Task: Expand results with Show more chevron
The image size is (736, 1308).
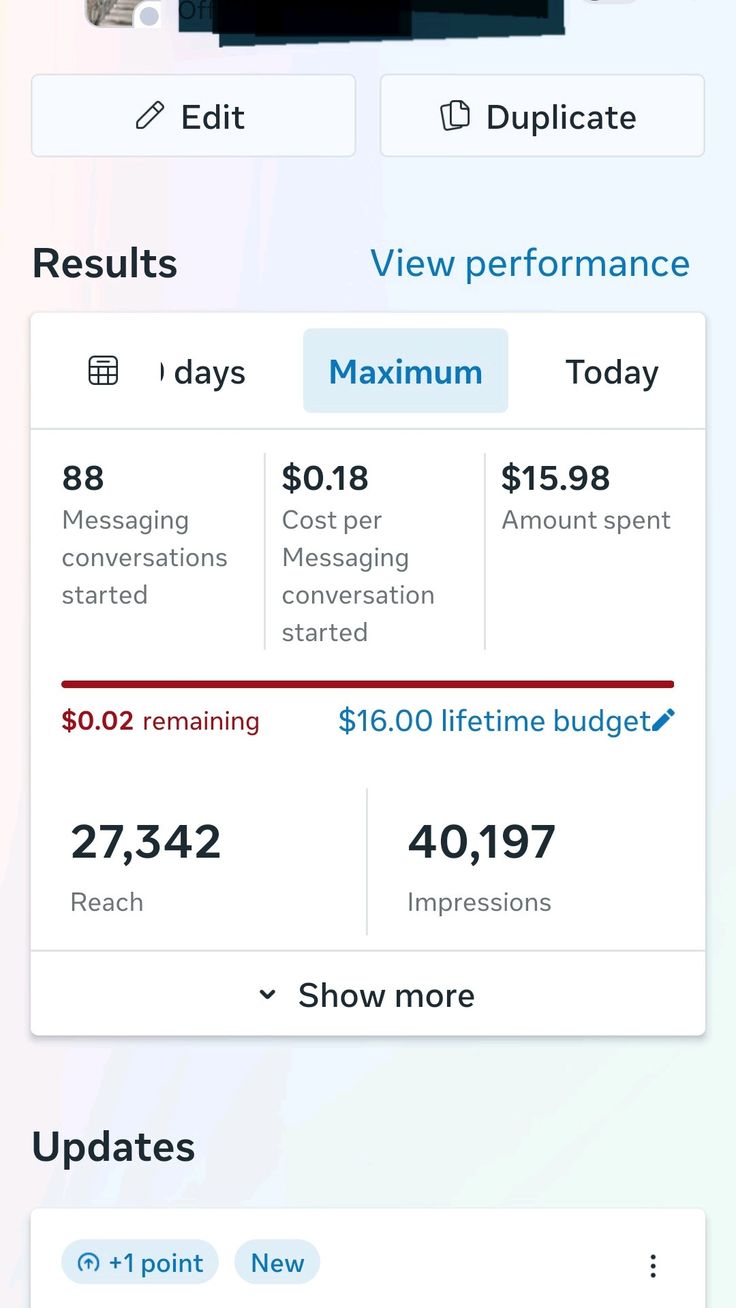Action: click(x=268, y=995)
